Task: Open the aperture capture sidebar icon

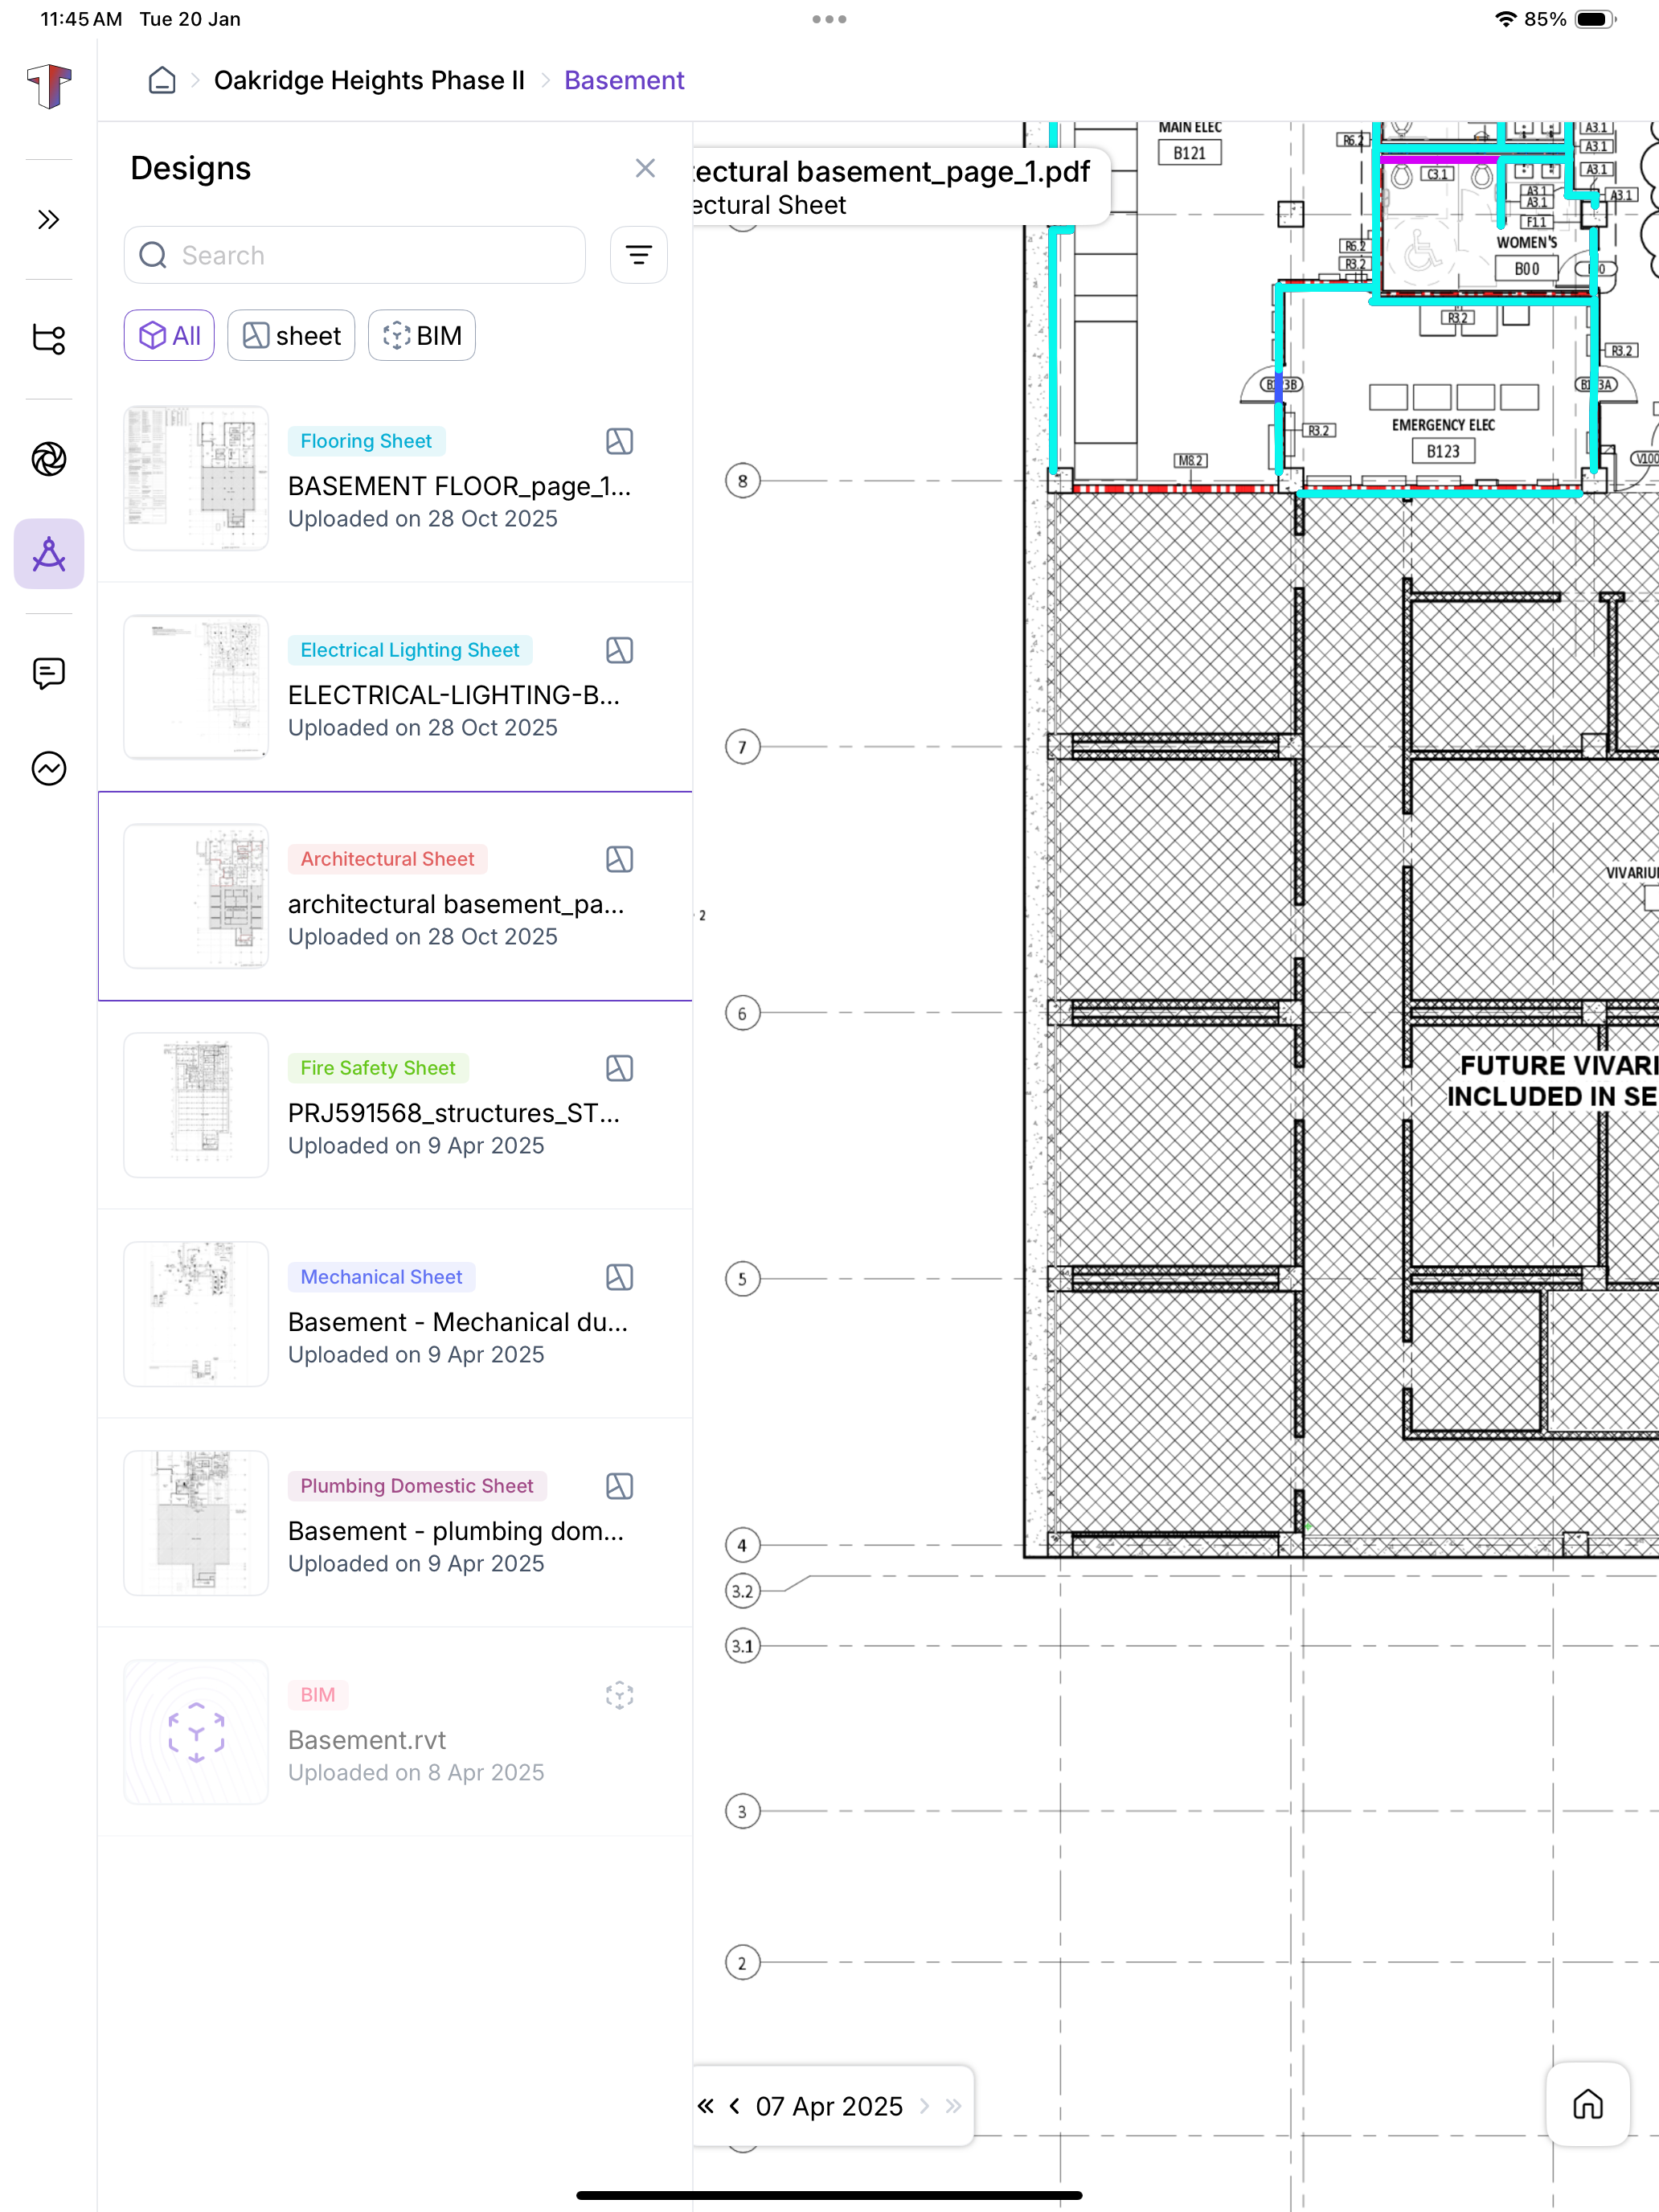Action: 48,459
